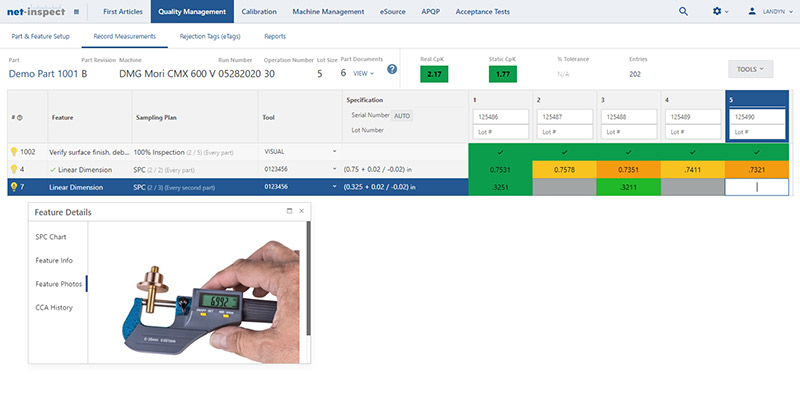Click the empty measurement input for part 5, feature 7

pos(757,187)
